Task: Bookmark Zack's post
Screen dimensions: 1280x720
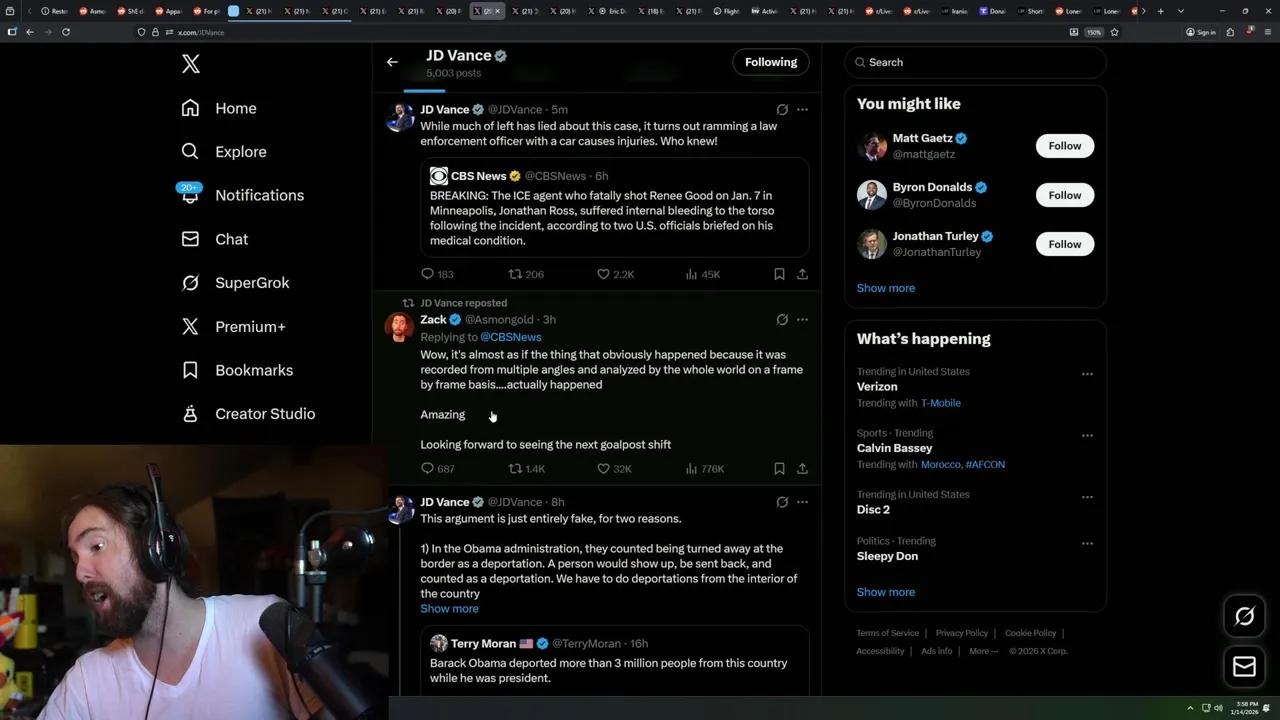Action: click(779, 469)
